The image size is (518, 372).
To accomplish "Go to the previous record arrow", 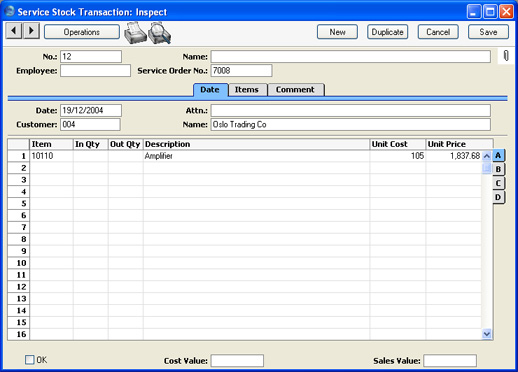I will tap(14, 31).
